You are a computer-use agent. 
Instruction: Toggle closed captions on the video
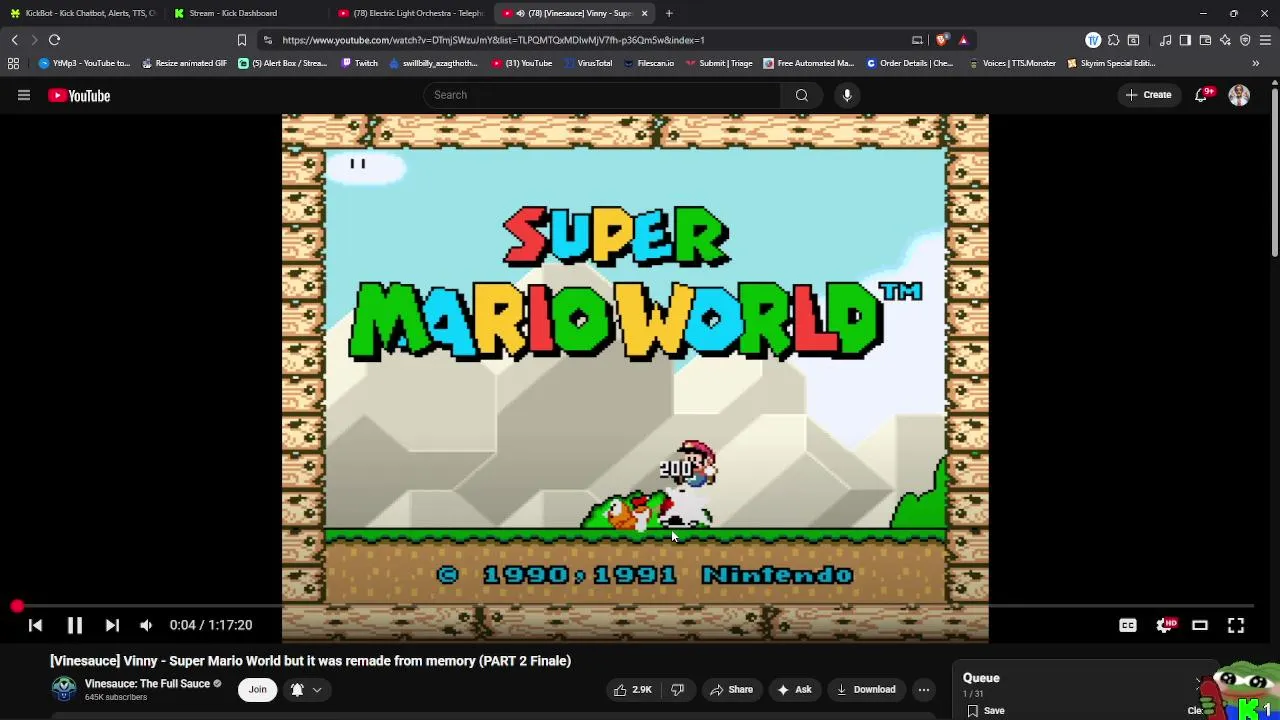1128,625
